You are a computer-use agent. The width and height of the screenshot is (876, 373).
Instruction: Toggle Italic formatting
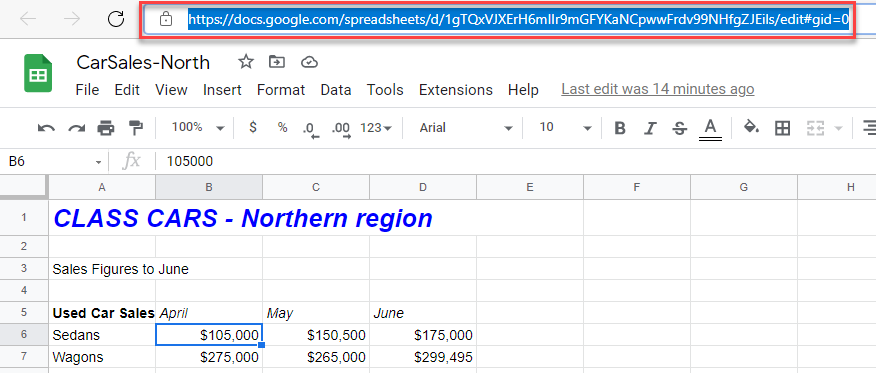pyautogui.click(x=649, y=128)
